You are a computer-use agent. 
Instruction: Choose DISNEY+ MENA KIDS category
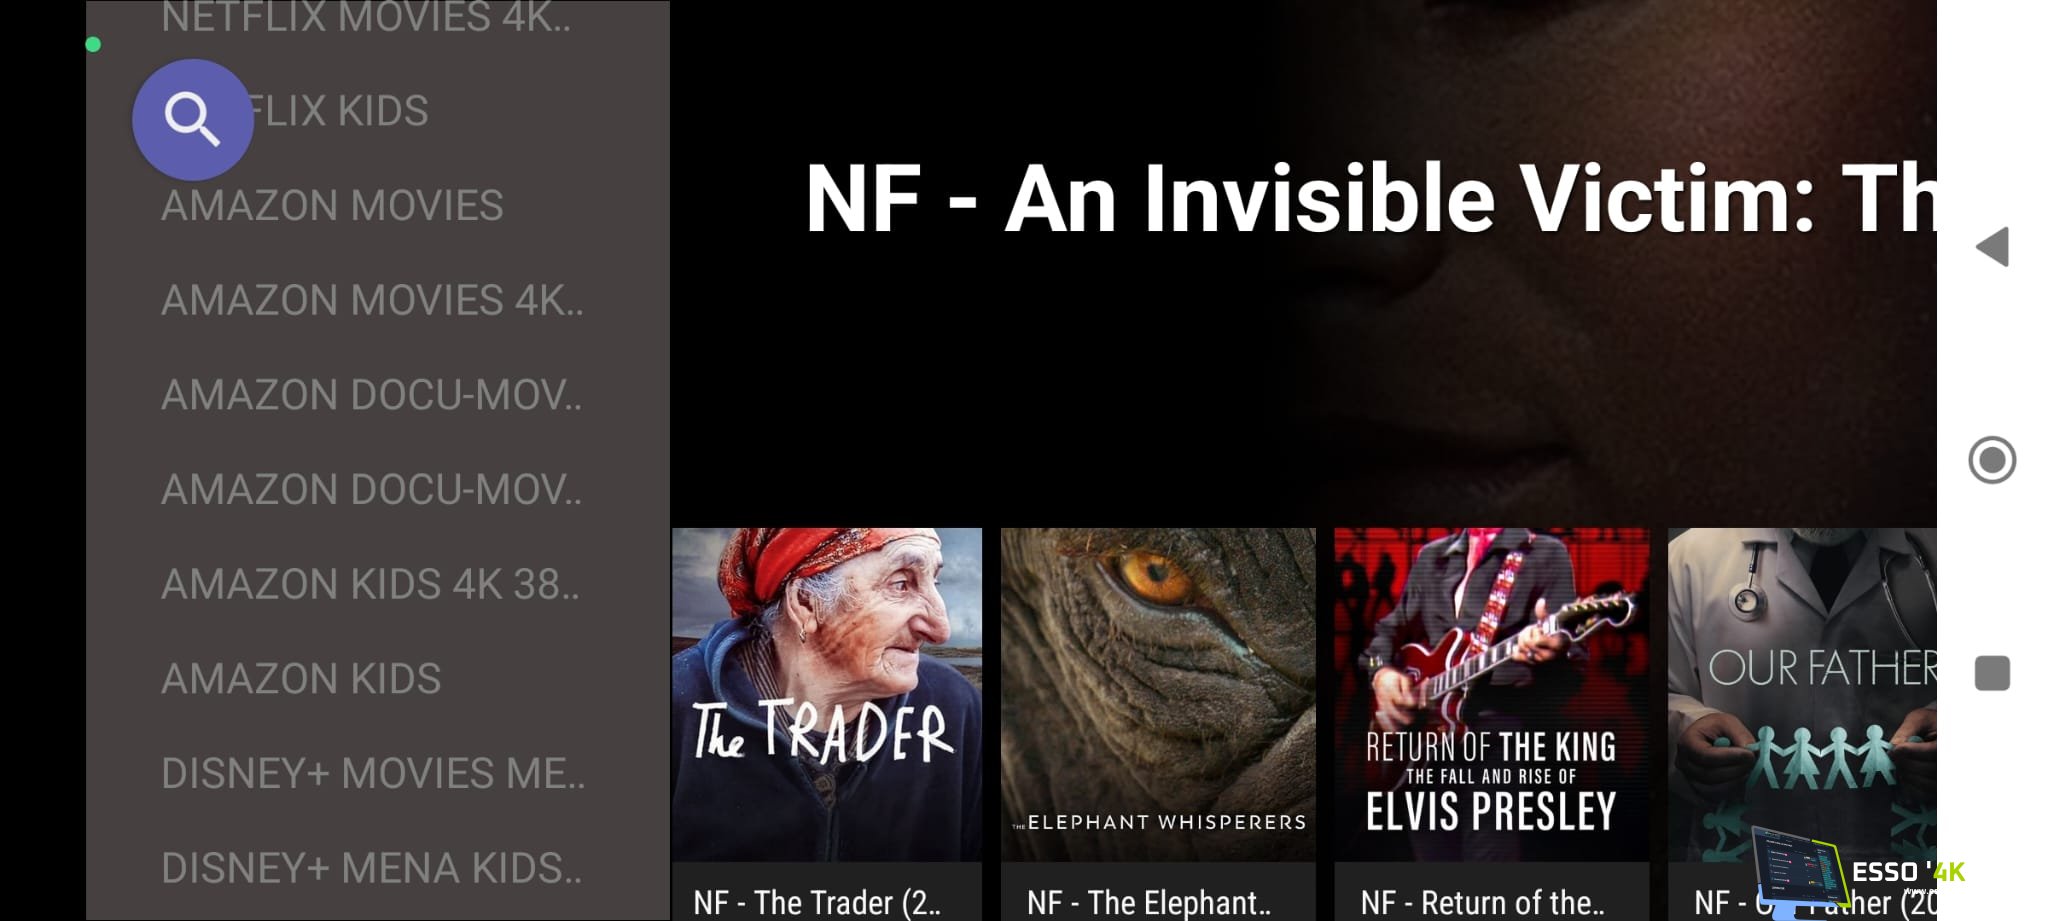coord(371,868)
